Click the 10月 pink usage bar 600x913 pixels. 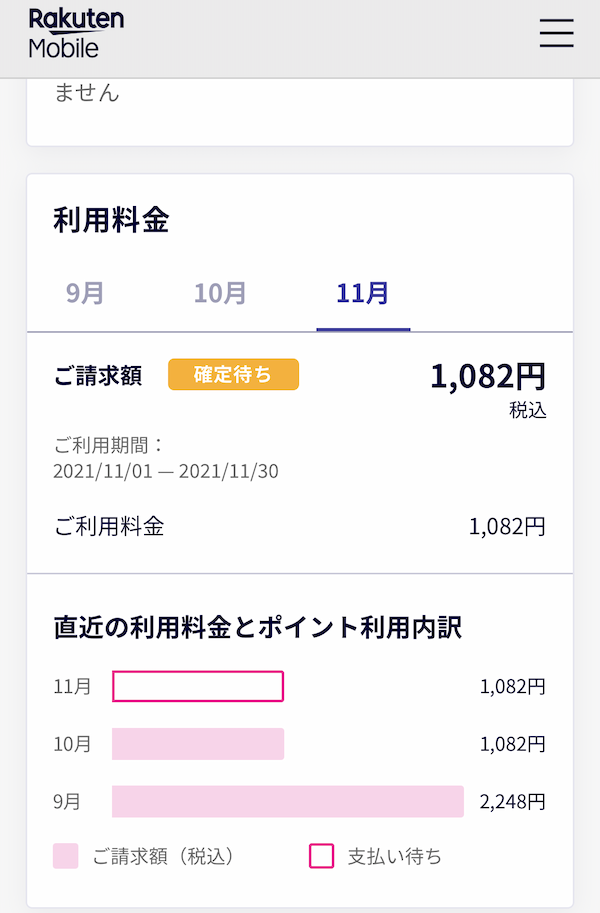click(198, 744)
